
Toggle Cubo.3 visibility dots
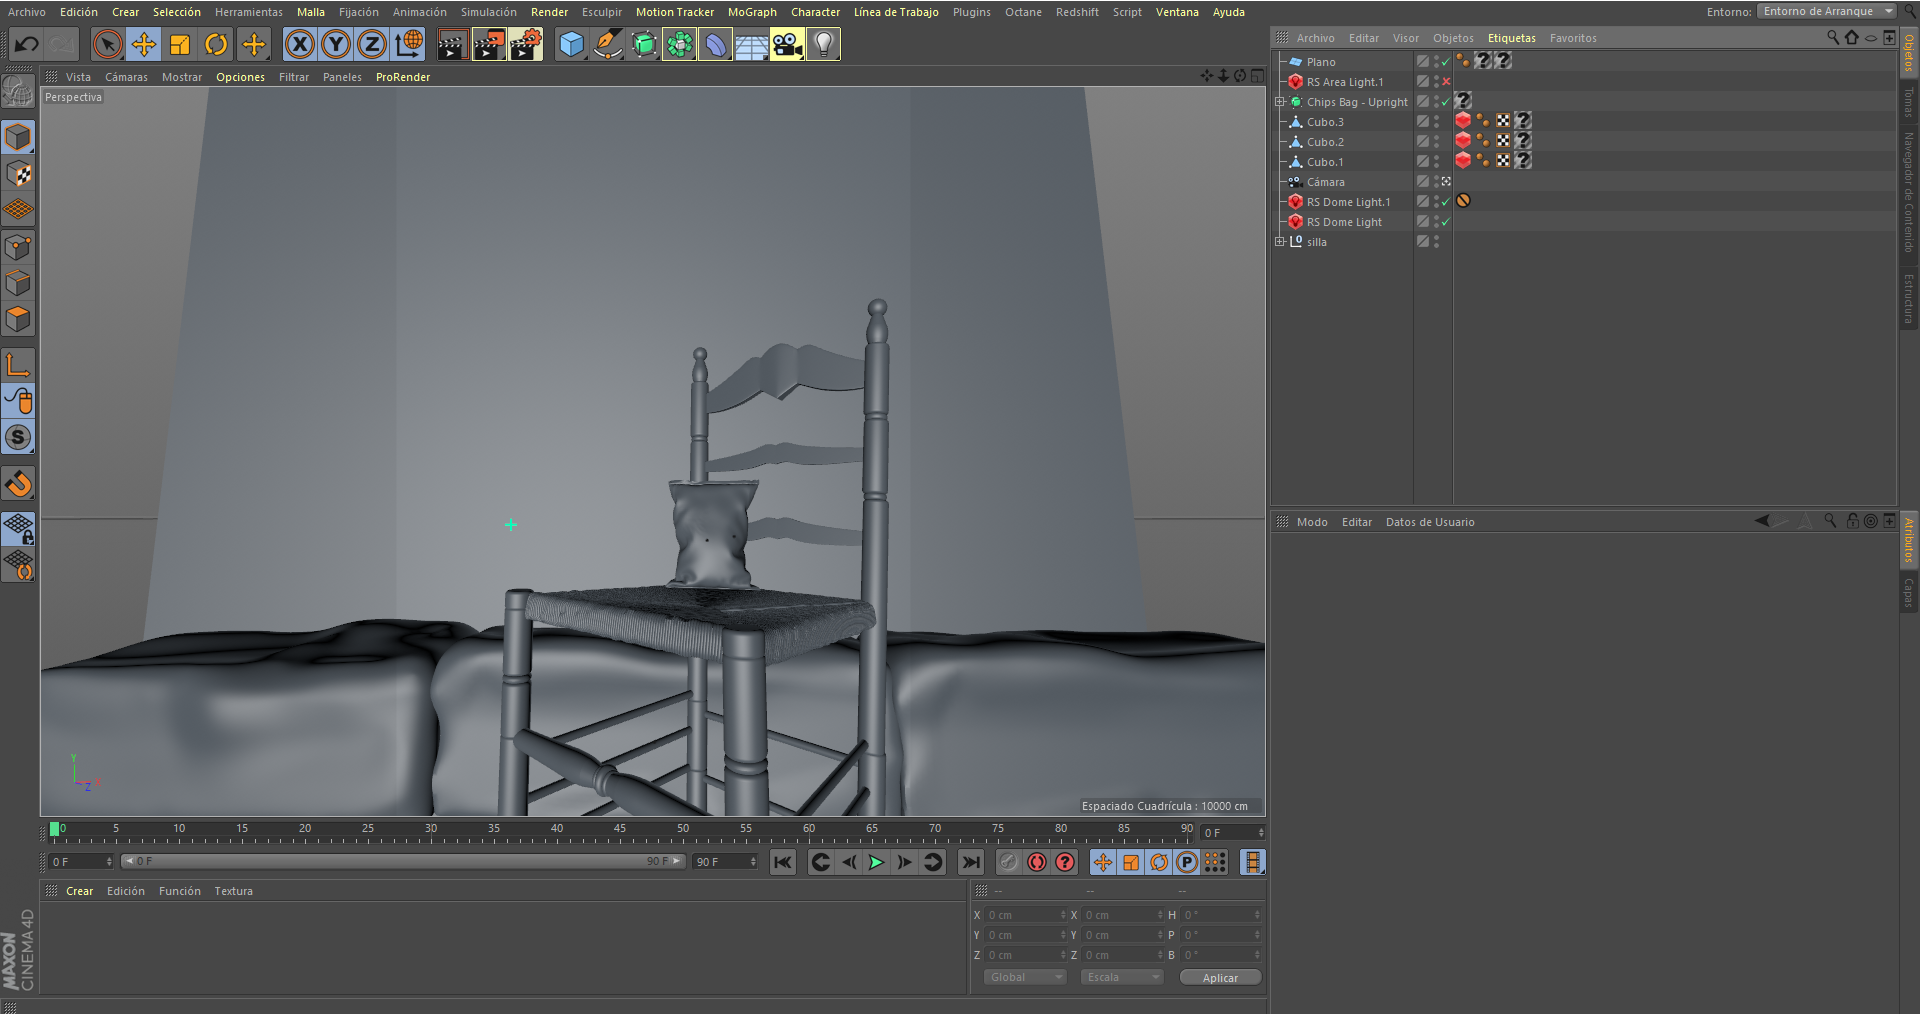pos(1436,121)
